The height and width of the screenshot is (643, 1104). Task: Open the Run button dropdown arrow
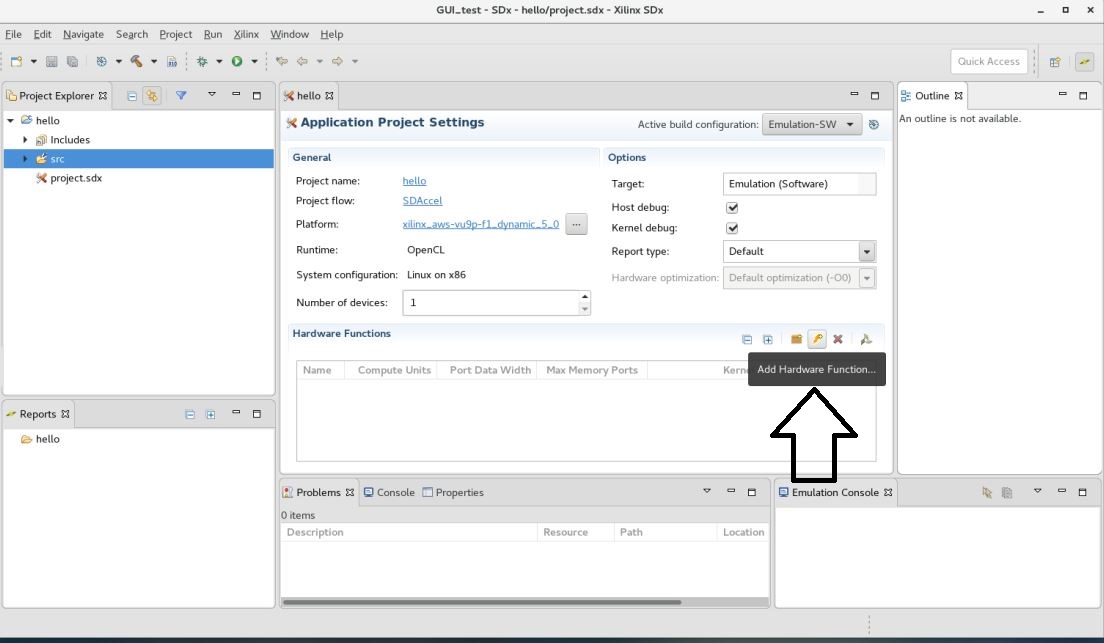(x=254, y=61)
